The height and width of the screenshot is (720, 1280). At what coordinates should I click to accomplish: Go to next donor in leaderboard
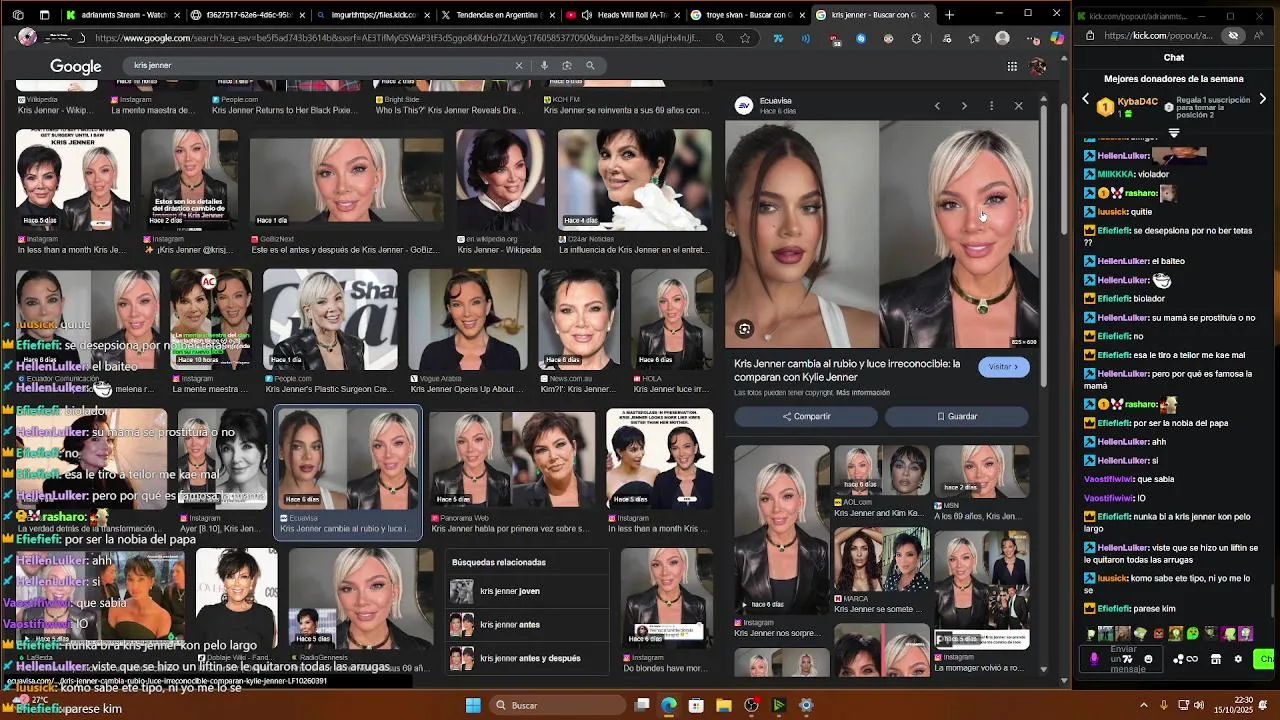[x=1262, y=99]
